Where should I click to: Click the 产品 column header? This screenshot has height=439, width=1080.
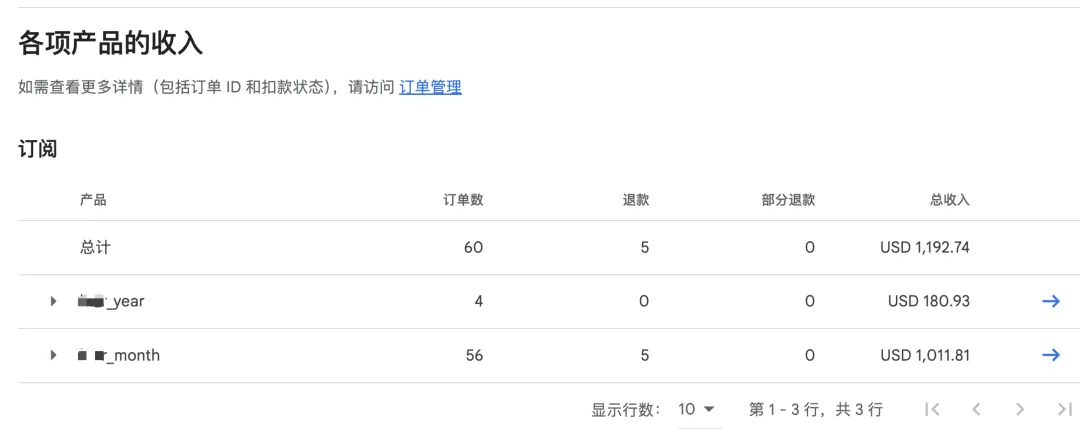tap(93, 200)
